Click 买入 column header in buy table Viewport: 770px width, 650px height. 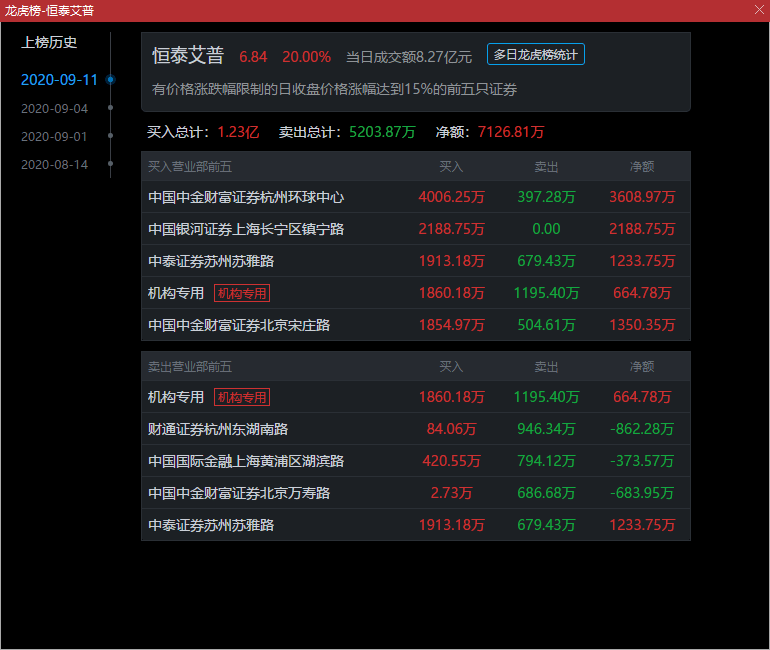(x=451, y=167)
